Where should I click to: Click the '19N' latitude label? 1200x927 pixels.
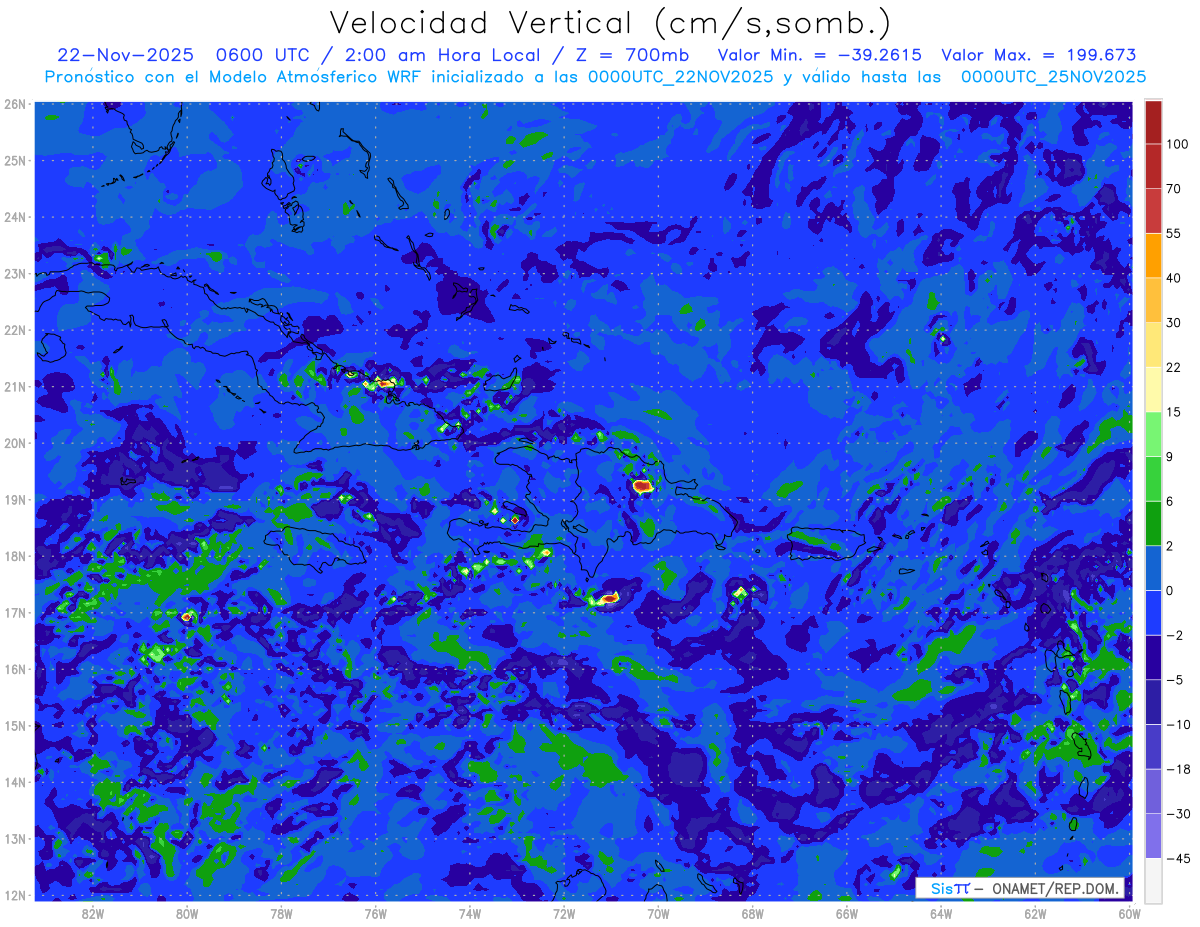pyautogui.click(x=14, y=499)
